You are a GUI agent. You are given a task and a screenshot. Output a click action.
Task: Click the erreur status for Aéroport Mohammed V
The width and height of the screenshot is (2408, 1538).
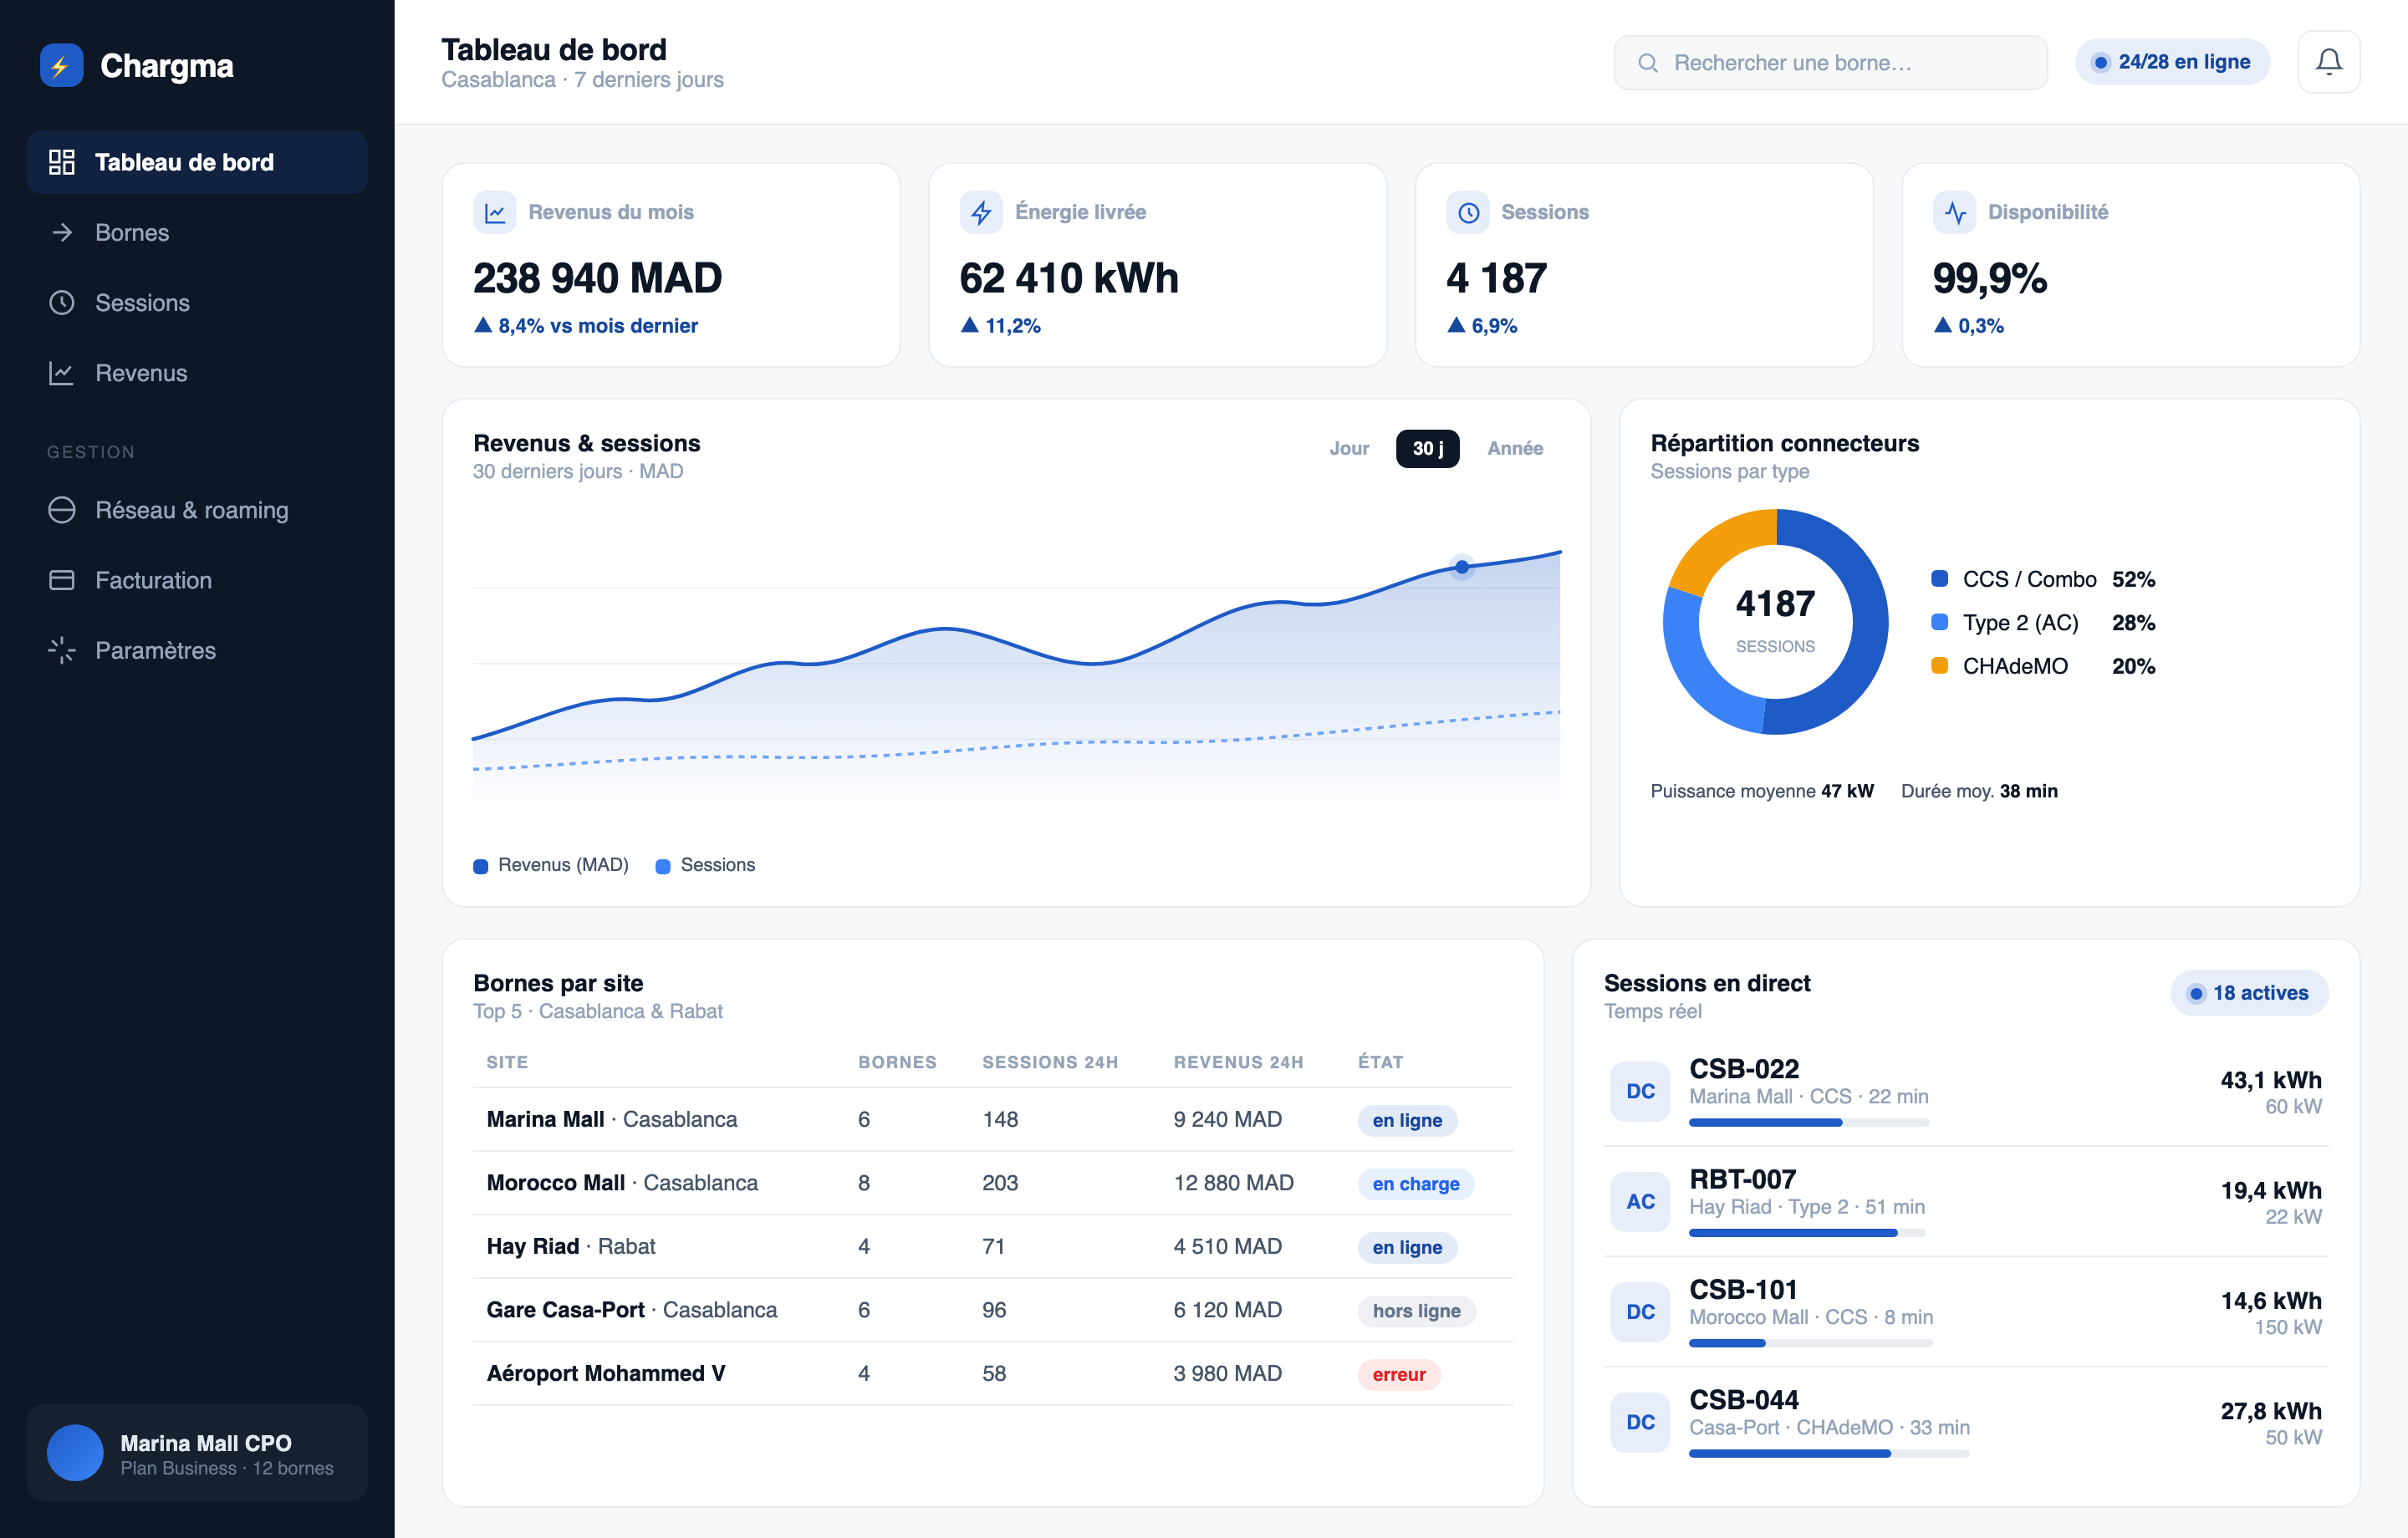coord(1399,1374)
